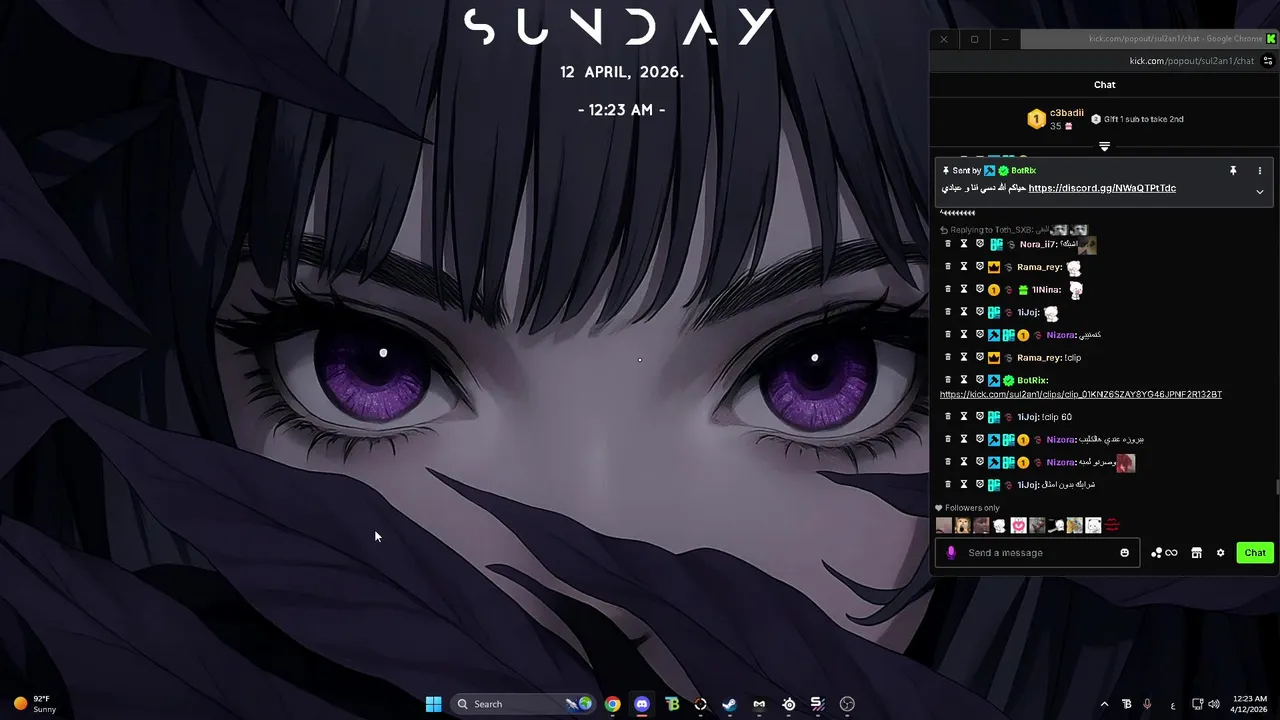Click the Chat header title
The width and height of the screenshot is (1280, 720).
(1105, 85)
